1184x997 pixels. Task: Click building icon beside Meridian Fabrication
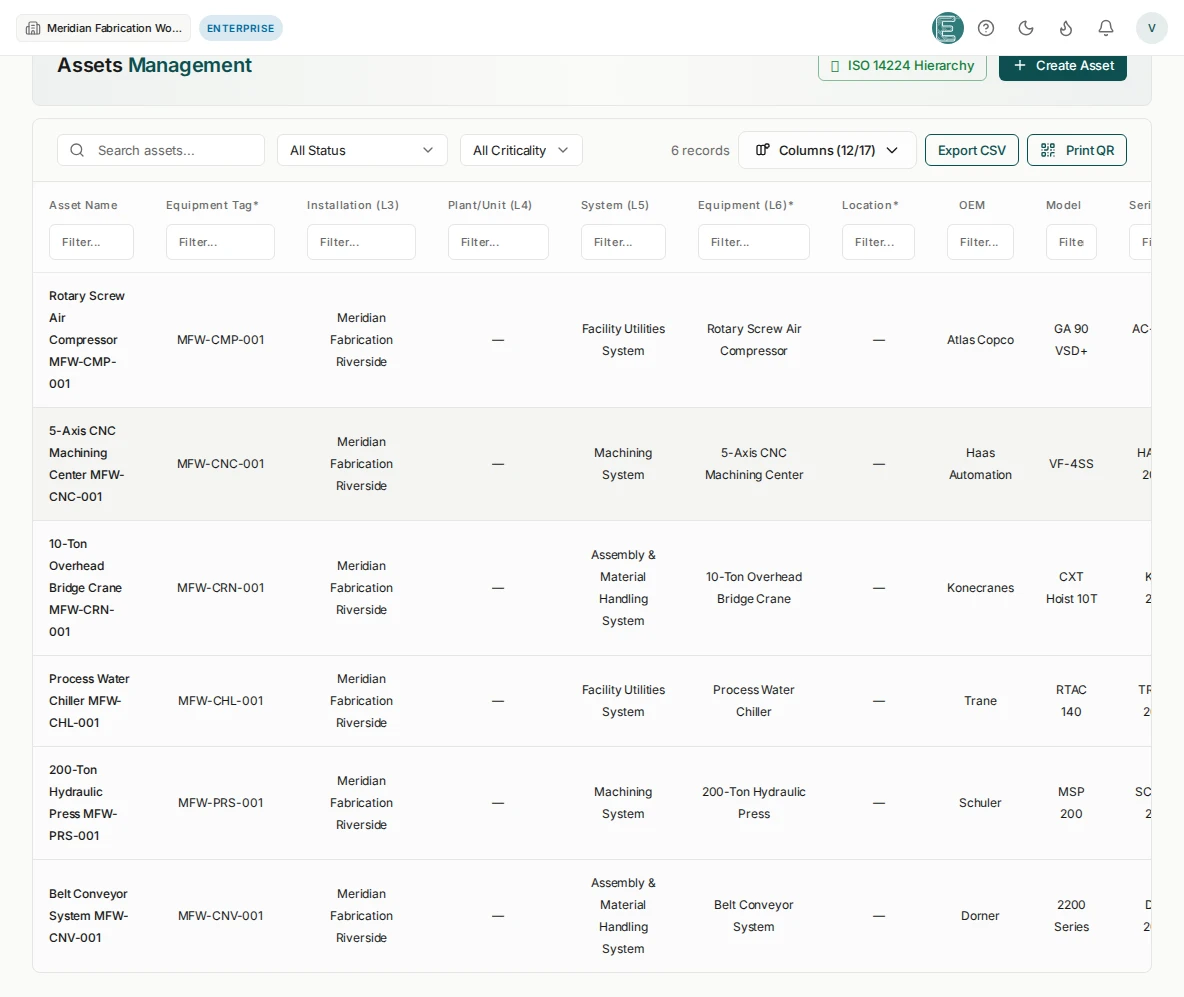pyautogui.click(x=32, y=28)
